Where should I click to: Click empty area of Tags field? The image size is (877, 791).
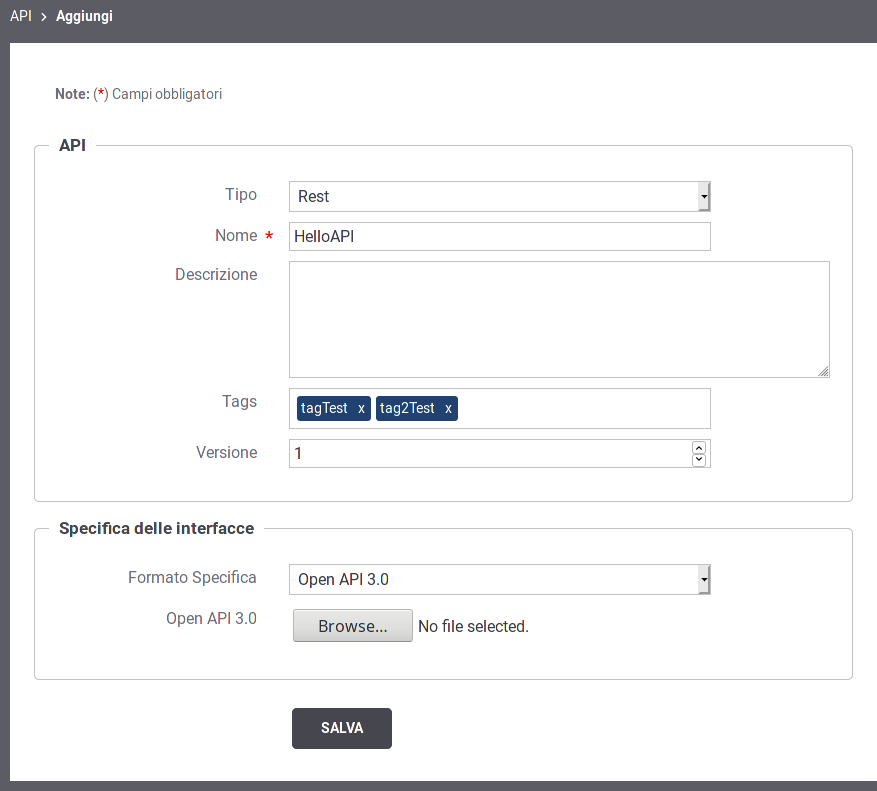click(x=582, y=408)
